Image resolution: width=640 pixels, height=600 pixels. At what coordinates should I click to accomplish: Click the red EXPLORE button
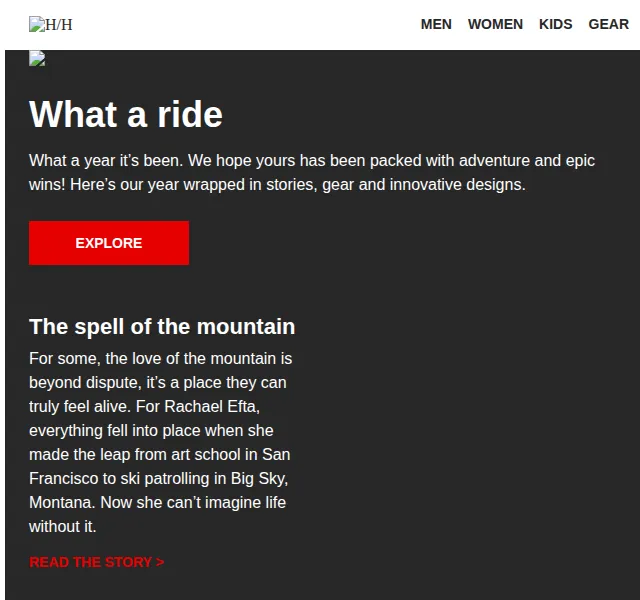click(x=109, y=243)
